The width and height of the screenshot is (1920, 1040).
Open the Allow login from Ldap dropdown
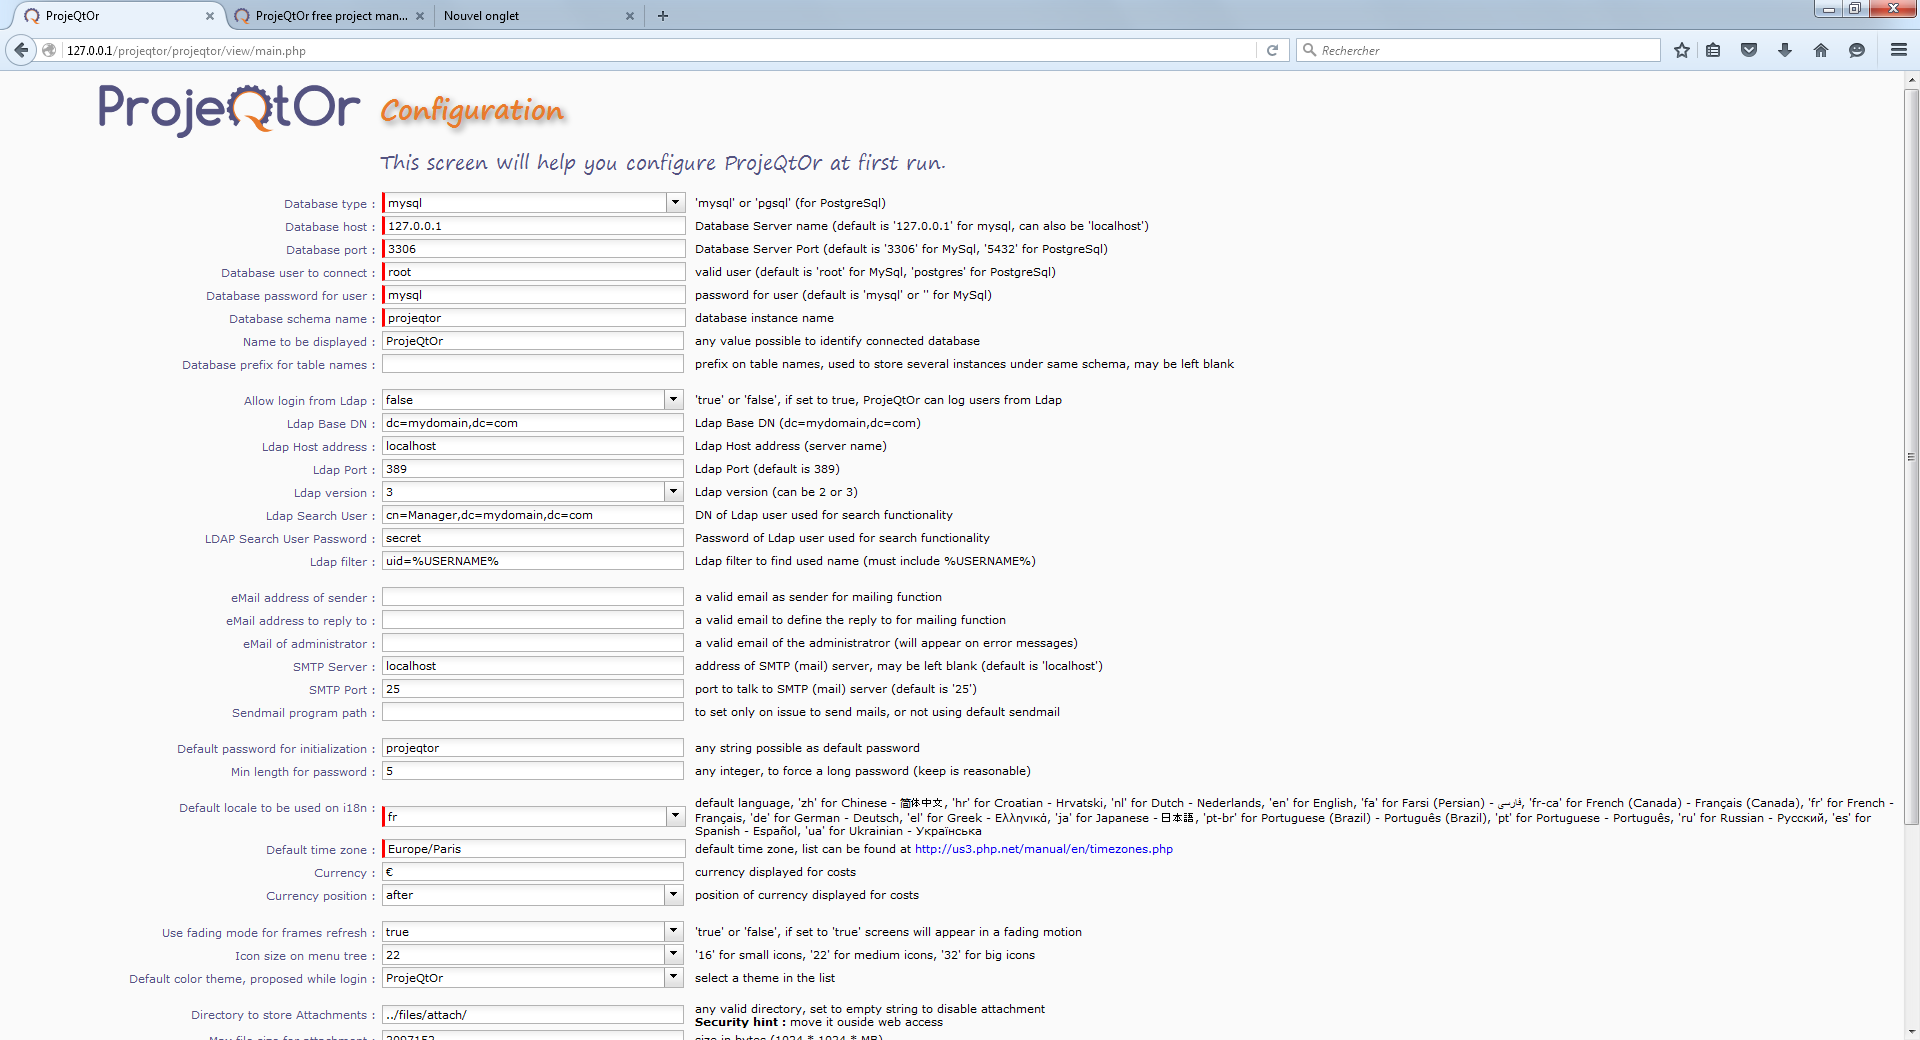[x=673, y=400]
